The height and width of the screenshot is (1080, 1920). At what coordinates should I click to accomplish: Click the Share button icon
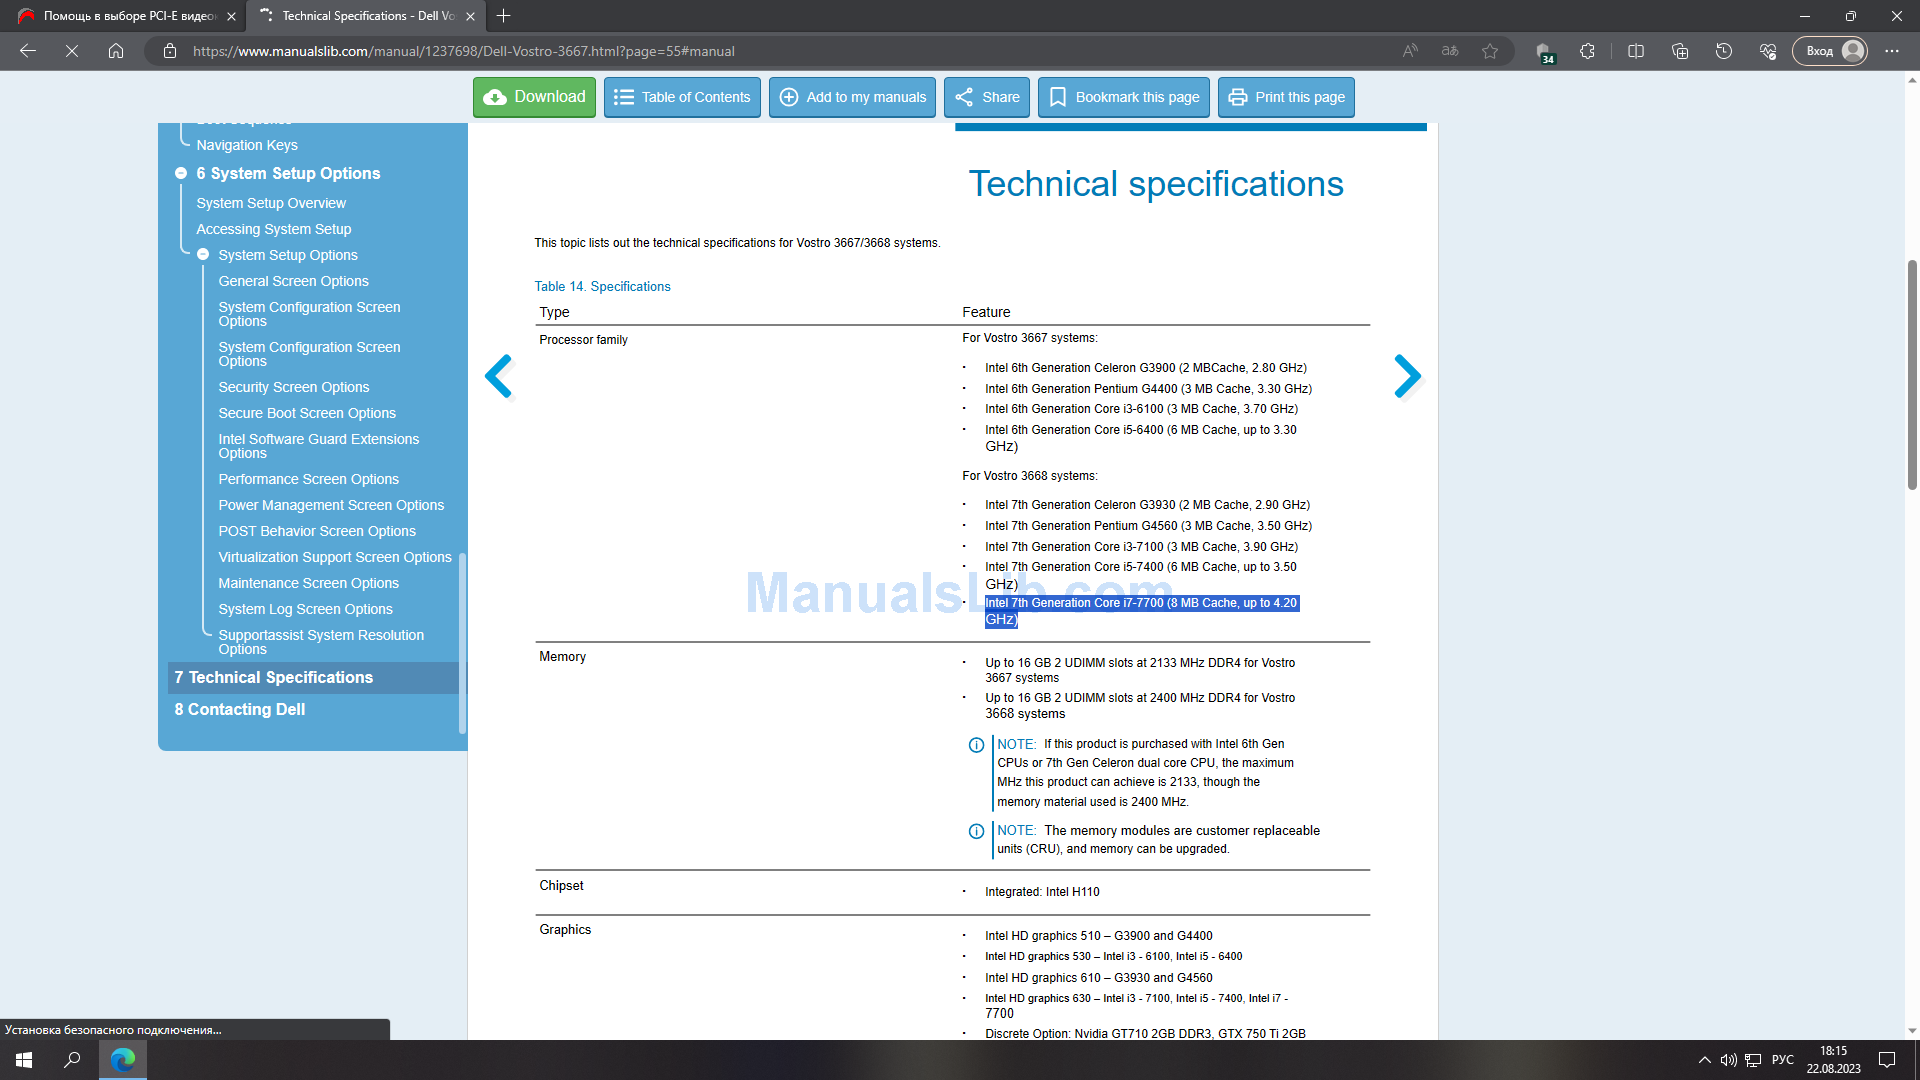[964, 97]
